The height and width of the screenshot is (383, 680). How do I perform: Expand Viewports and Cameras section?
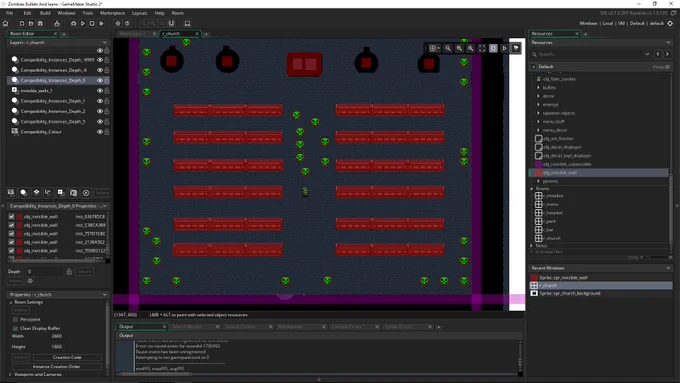10,374
